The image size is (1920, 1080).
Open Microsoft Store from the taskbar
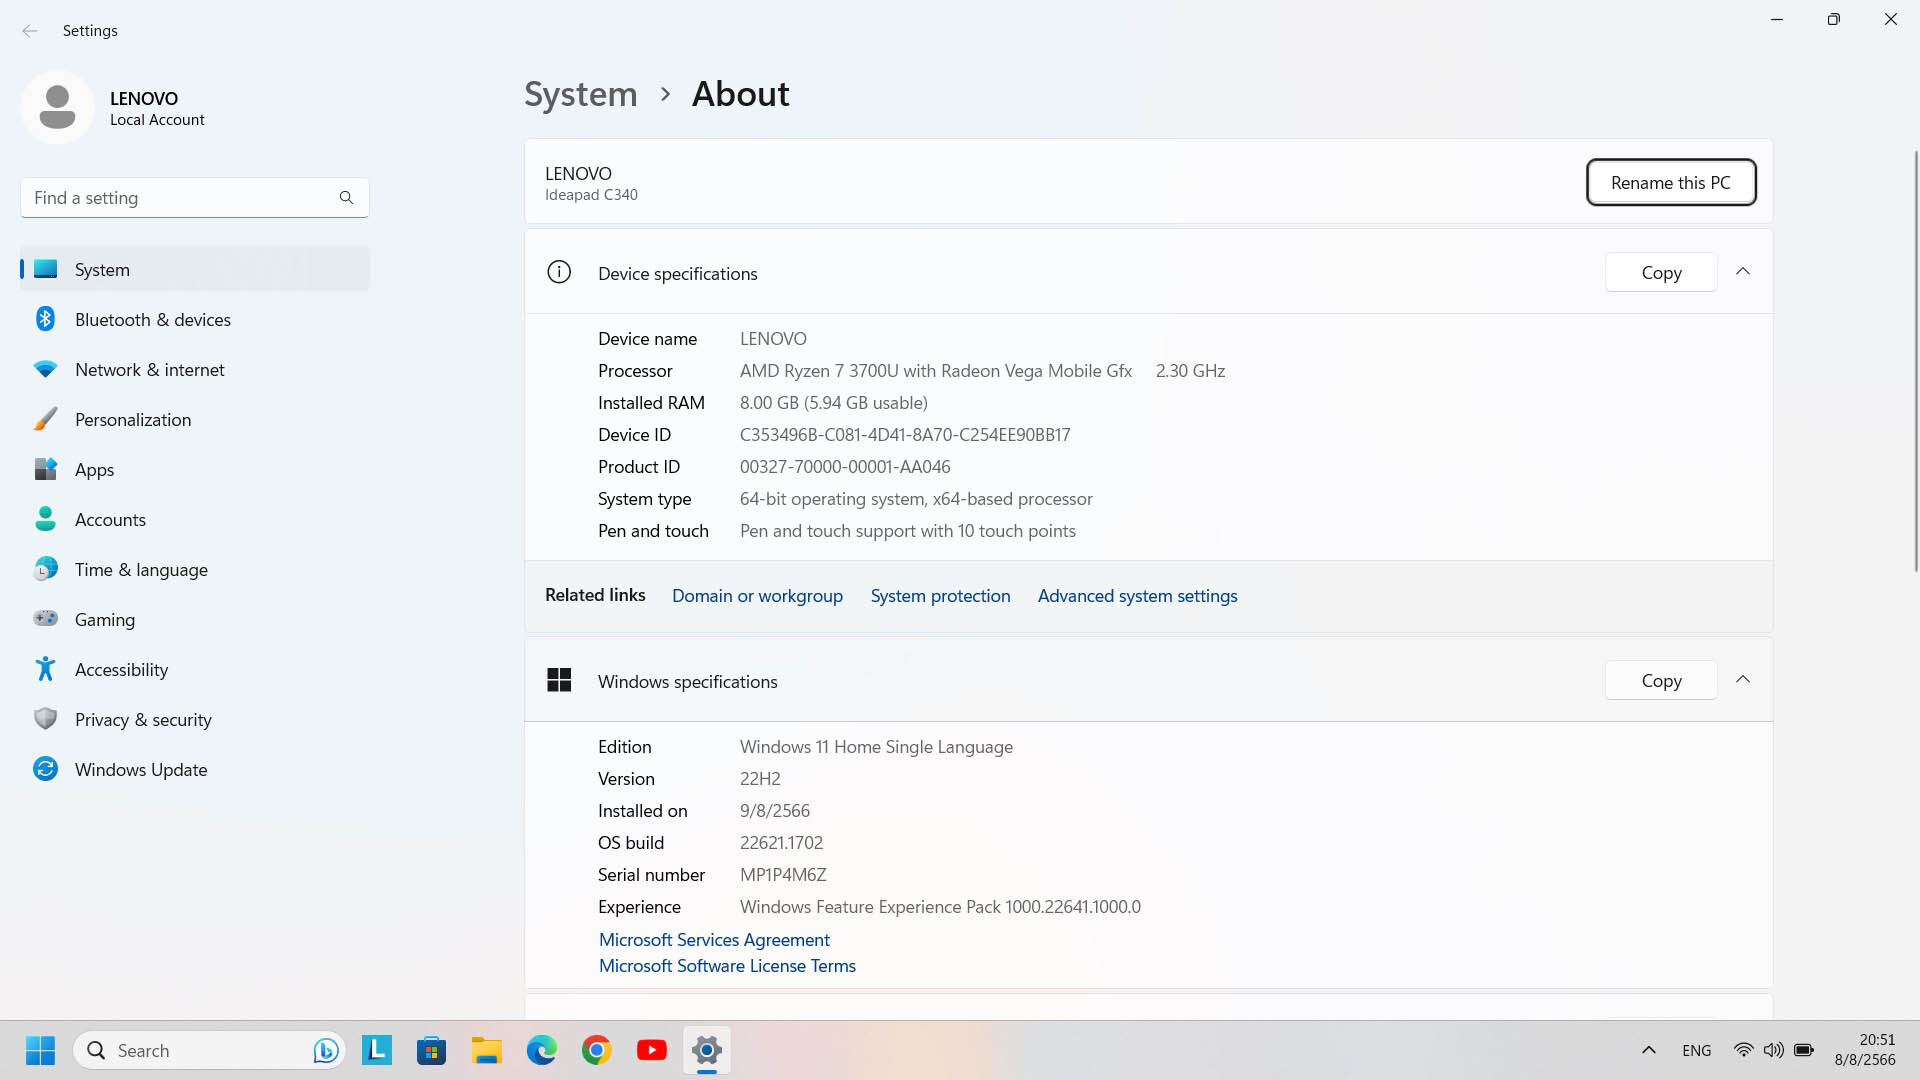tap(432, 1050)
